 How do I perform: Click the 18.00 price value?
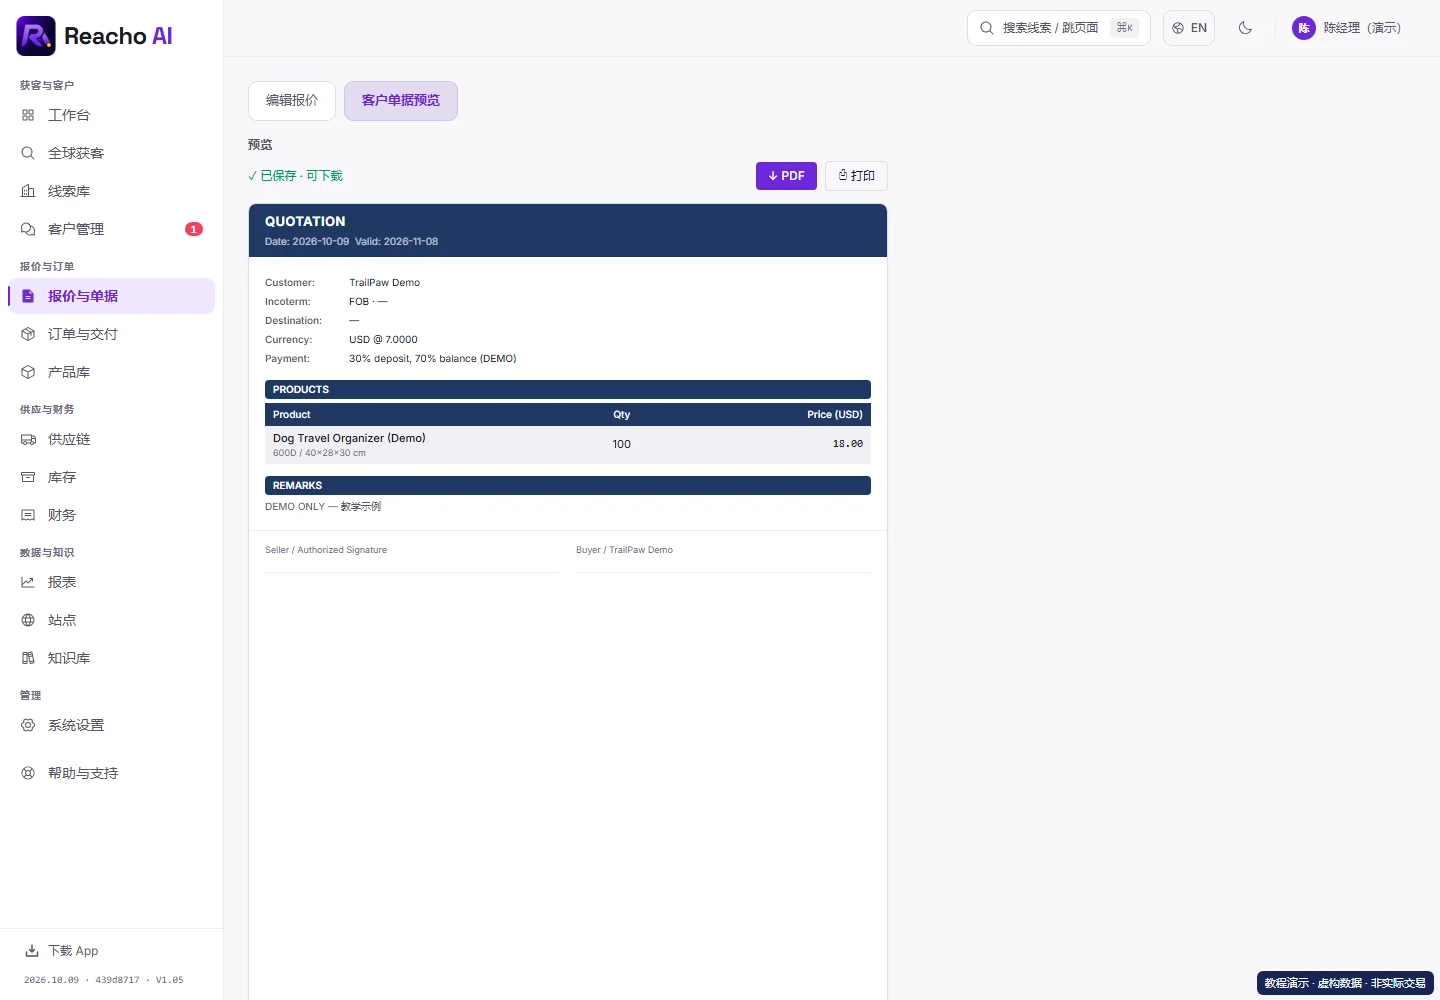848,444
